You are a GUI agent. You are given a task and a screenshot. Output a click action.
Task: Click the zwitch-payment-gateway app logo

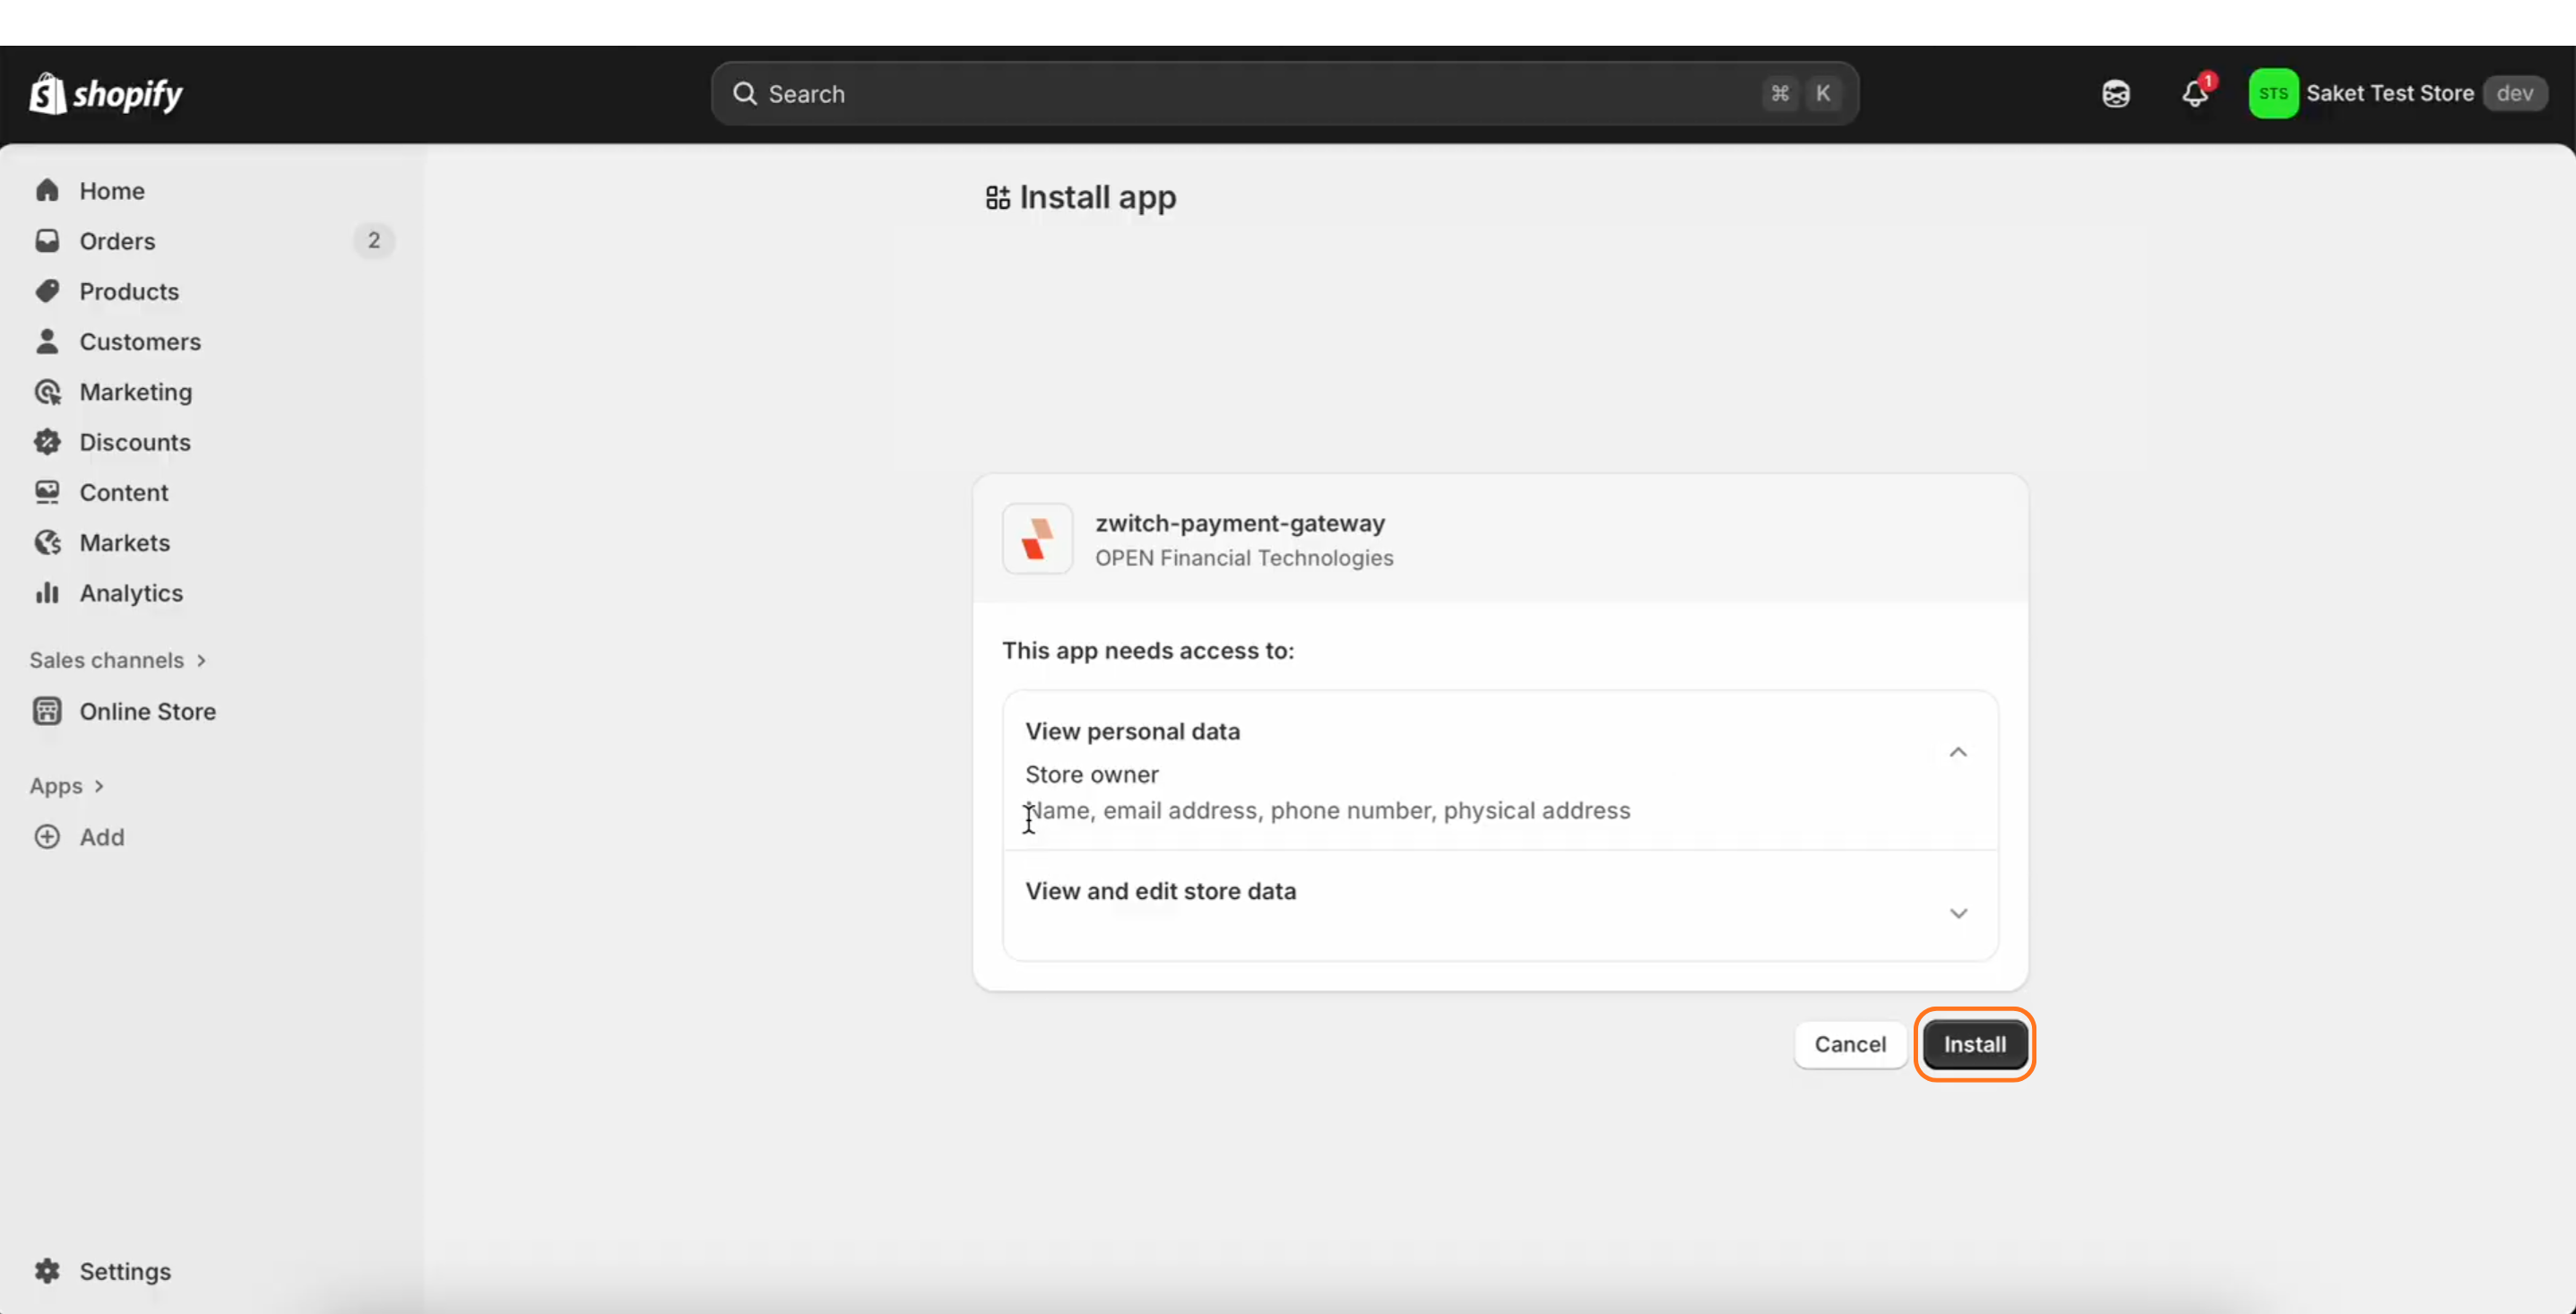click(x=1037, y=539)
